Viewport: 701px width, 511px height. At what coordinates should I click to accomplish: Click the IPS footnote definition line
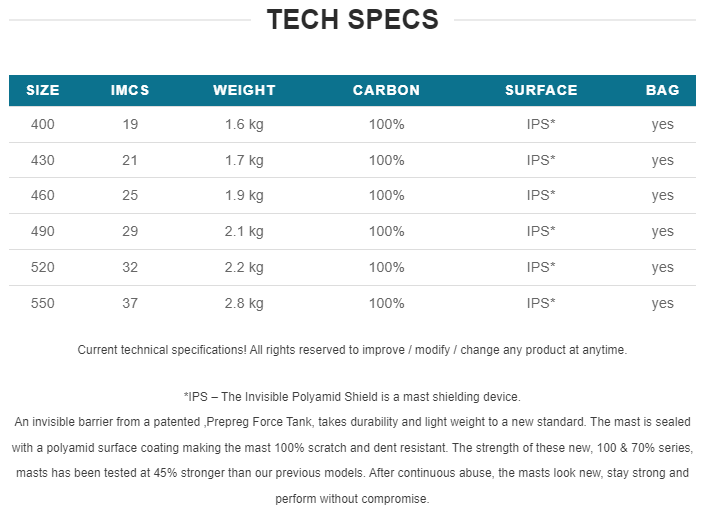pyautogui.click(x=352, y=397)
